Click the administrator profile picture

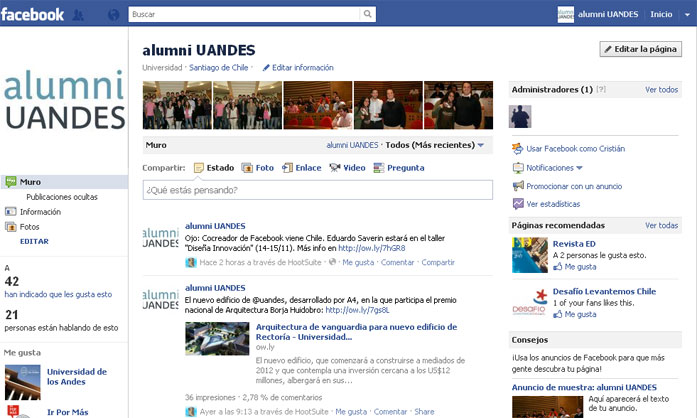coord(520,117)
